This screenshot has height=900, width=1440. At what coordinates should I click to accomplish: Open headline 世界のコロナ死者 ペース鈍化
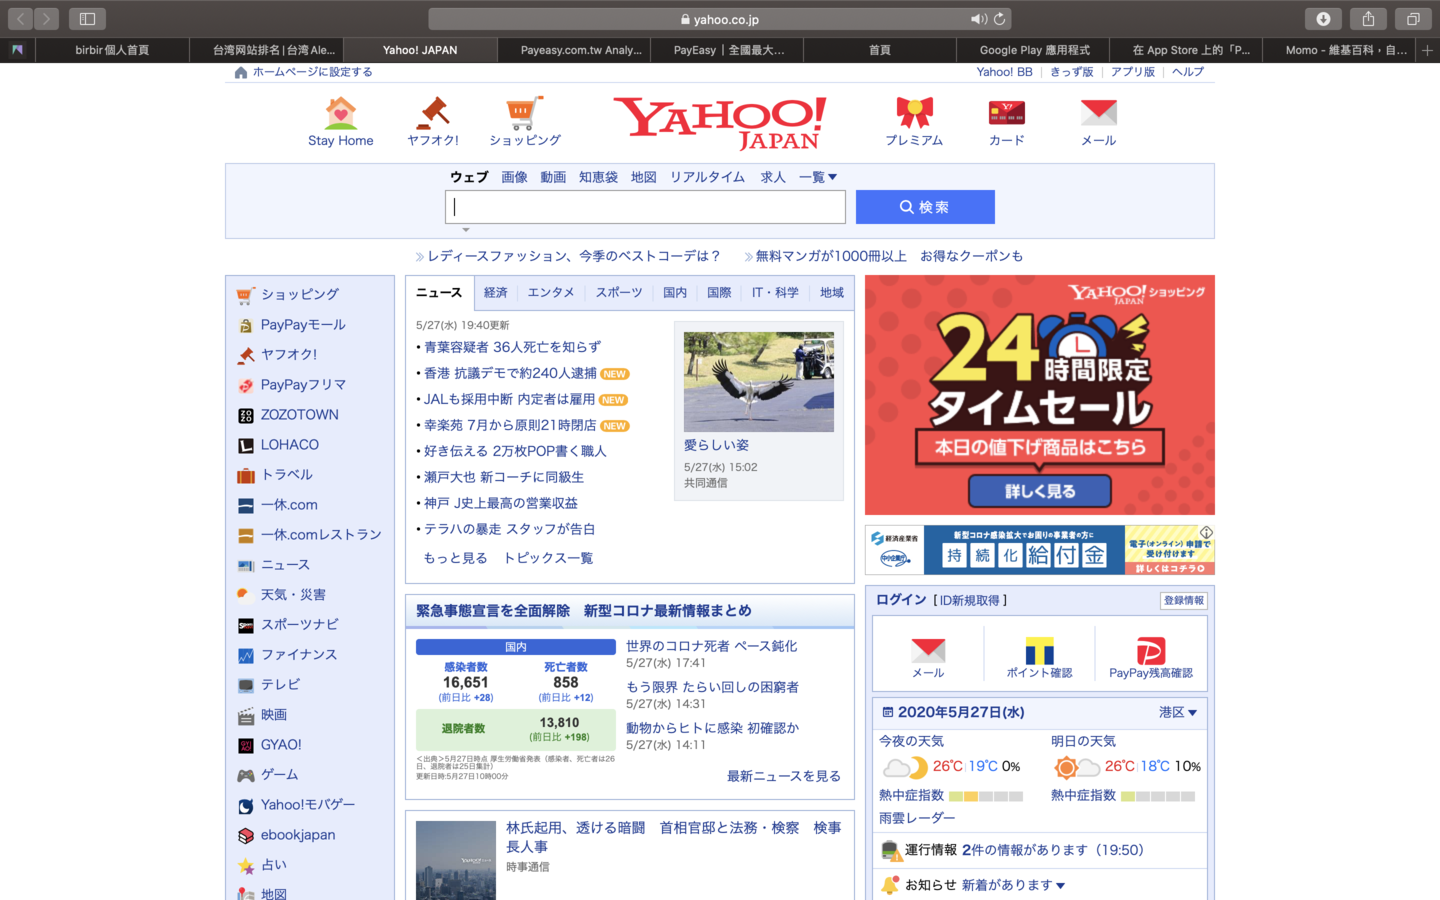pos(711,646)
